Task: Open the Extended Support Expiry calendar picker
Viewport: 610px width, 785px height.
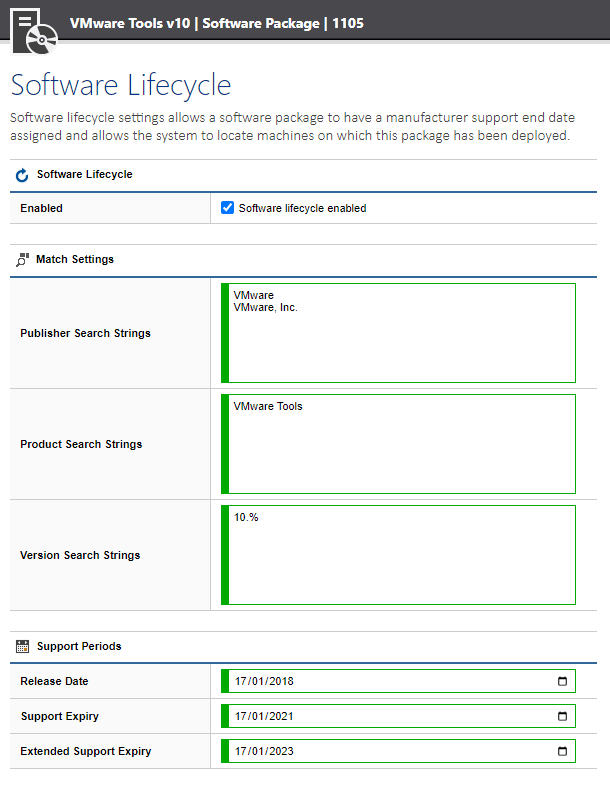Action: [562, 752]
